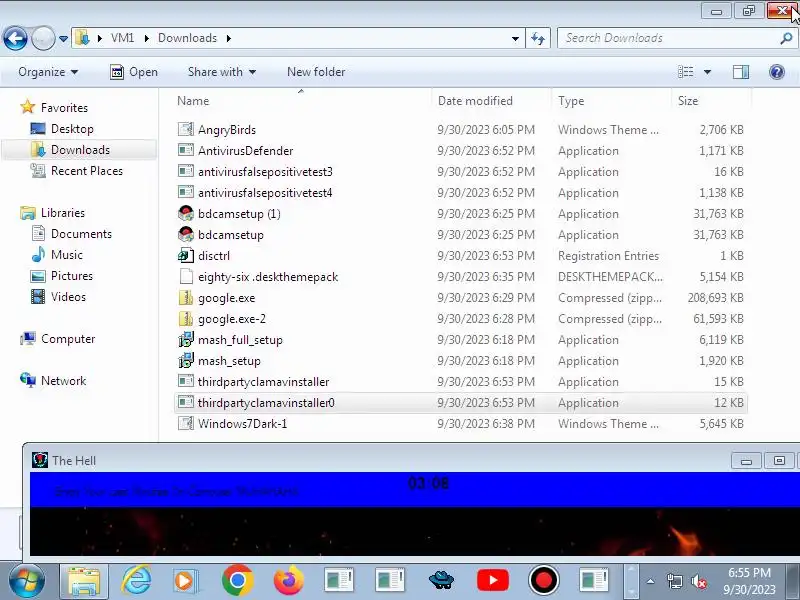
Task: Click the network tray icon
Action: click(674, 581)
